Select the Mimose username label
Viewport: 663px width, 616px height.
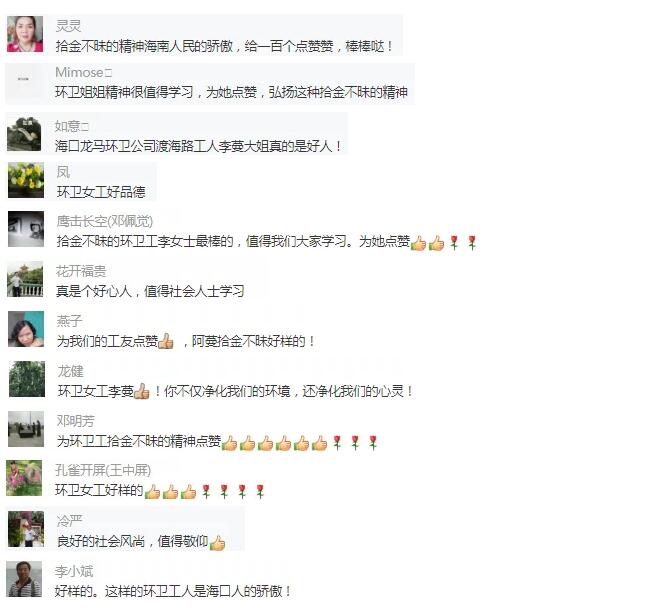[83, 72]
